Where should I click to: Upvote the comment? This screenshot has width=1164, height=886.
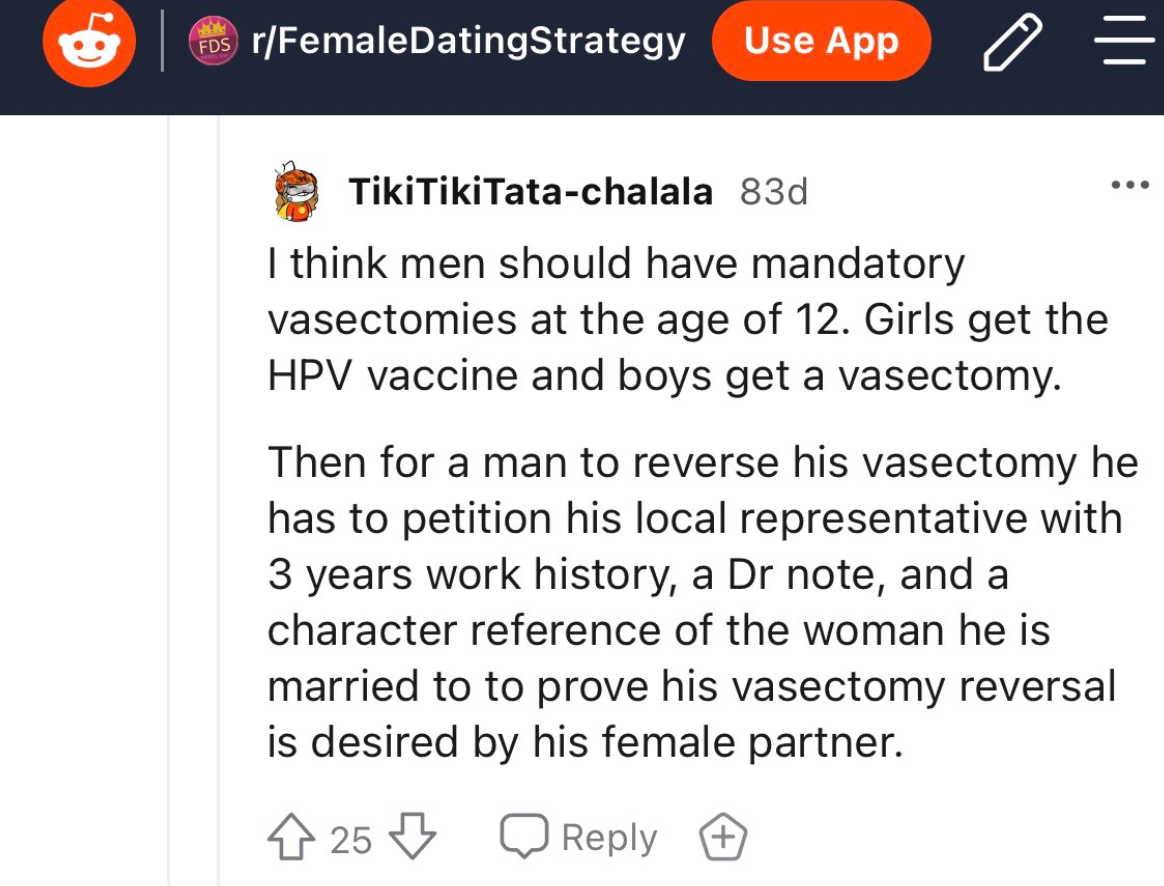point(290,836)
